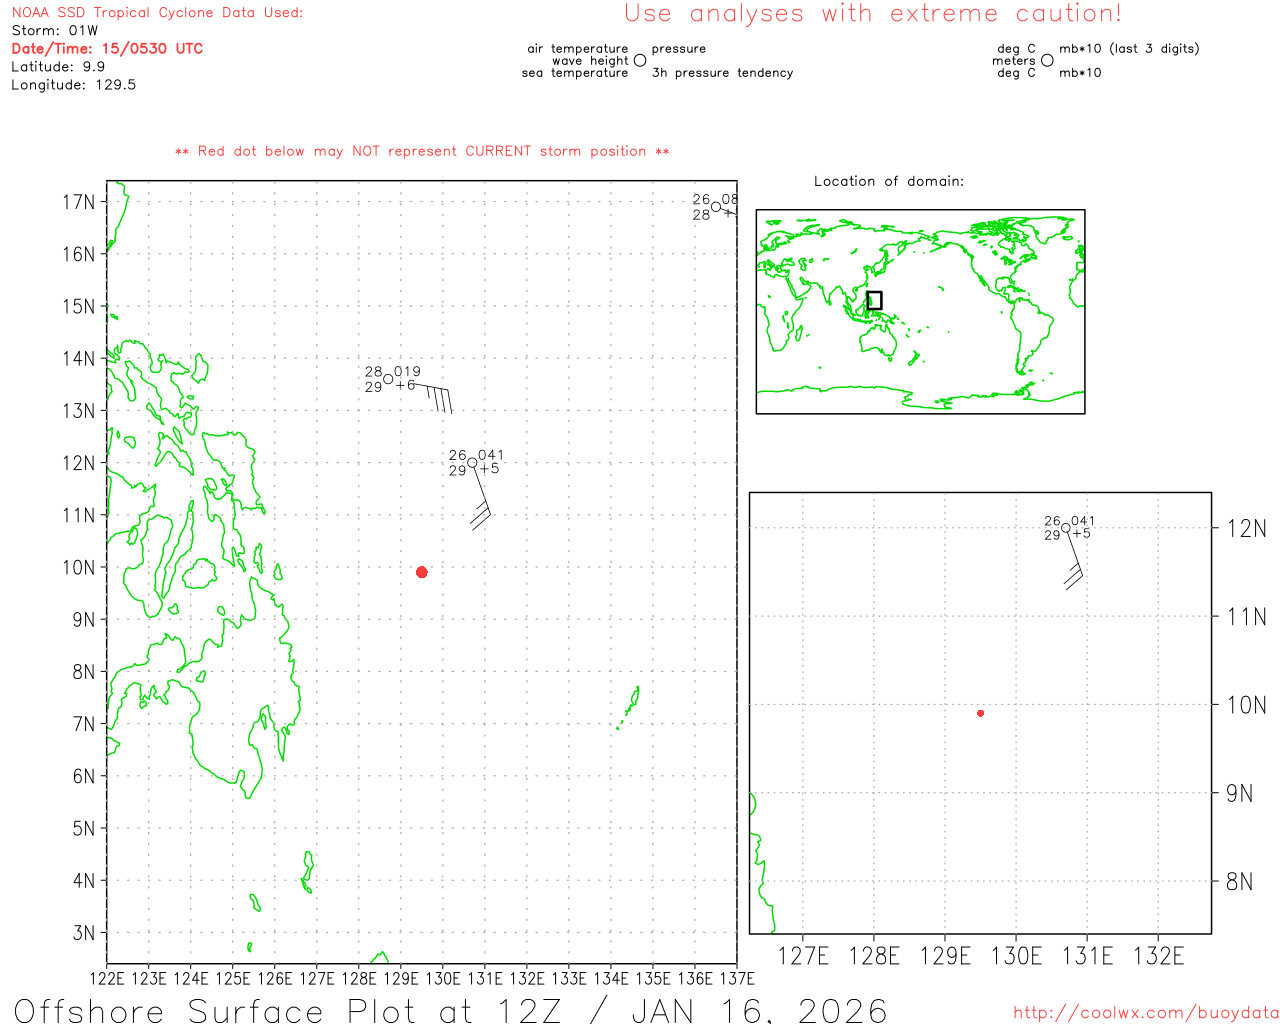Click the red storm dot in zoomed inset map
The height and width of the screenshot is (1024, 1280).
[980, 713]
